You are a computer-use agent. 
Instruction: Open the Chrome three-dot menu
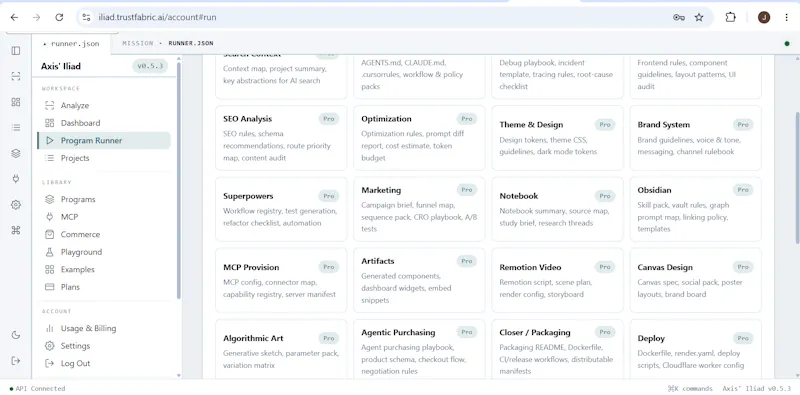(786, 17)
